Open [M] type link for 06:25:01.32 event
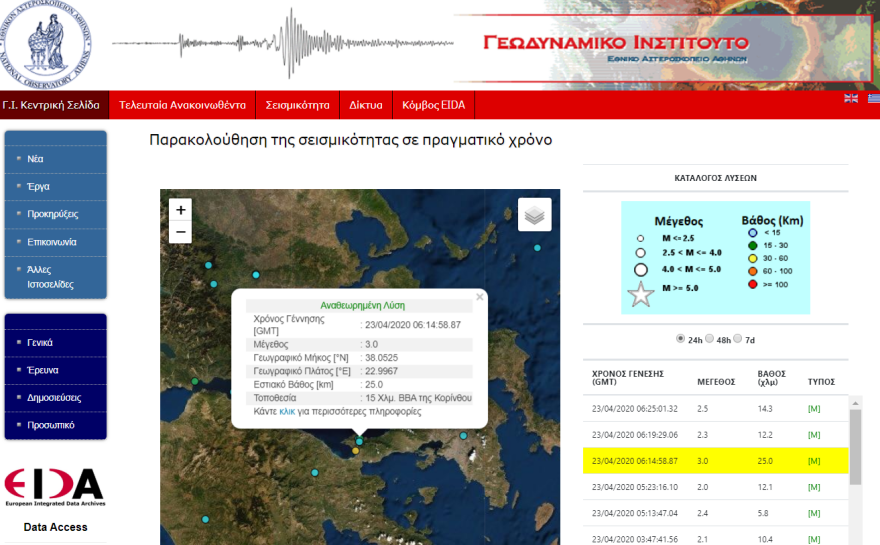Screen dimensions: 880x545 click(814, 409)
